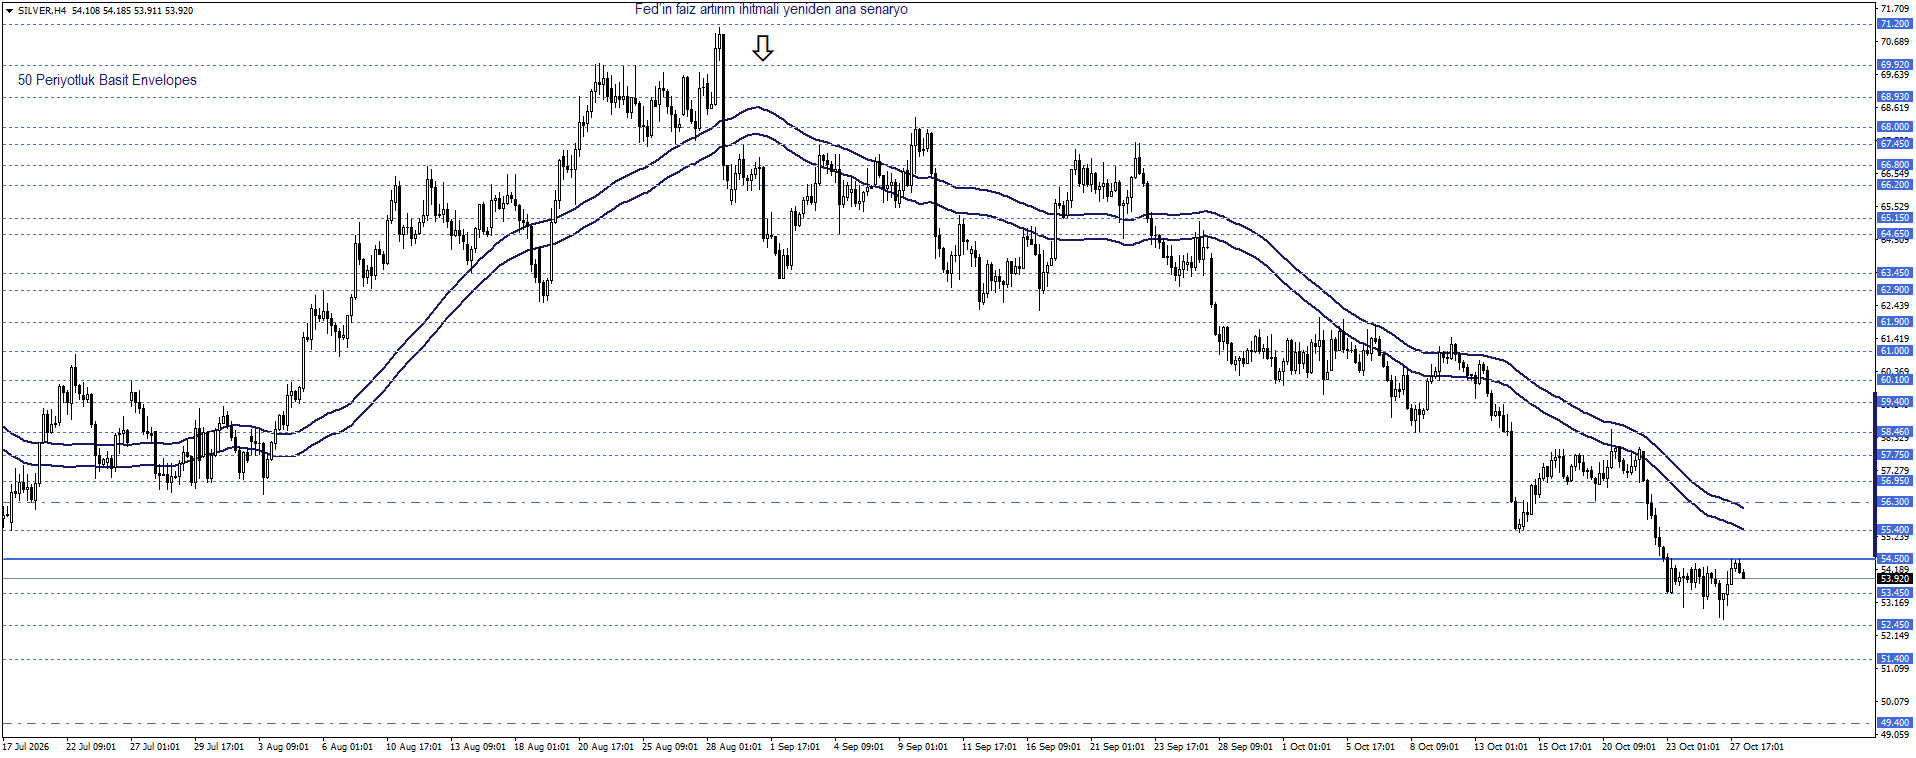Click the 69.920 price level label

pyautogui.click(x=1894, y=65)
